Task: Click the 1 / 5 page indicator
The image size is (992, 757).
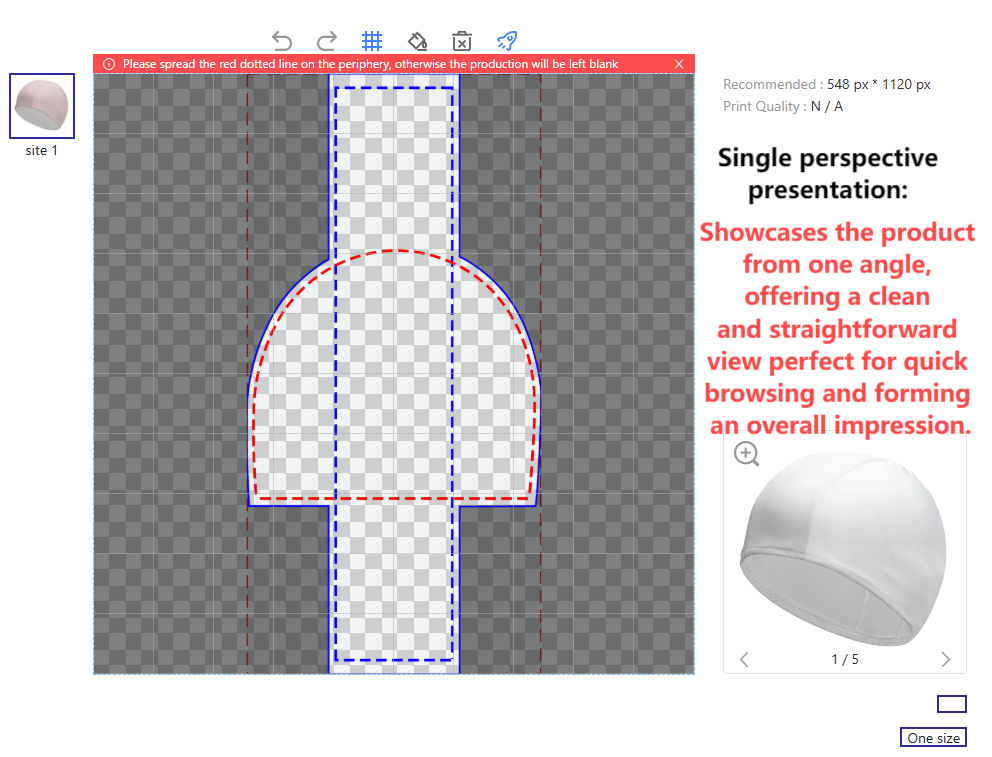Action: coord(845,660)
